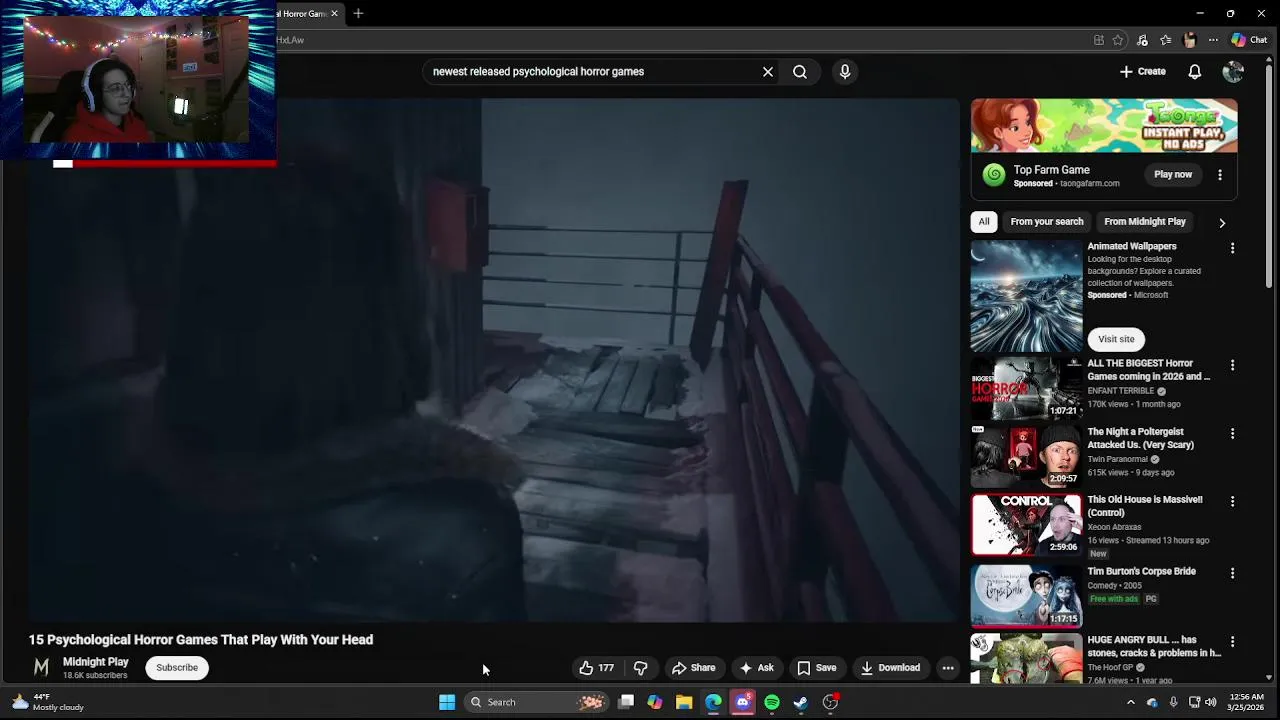Show hidden system tray icons
The height and width of the screenshot is (720, 1280).
click(1131, 702)
